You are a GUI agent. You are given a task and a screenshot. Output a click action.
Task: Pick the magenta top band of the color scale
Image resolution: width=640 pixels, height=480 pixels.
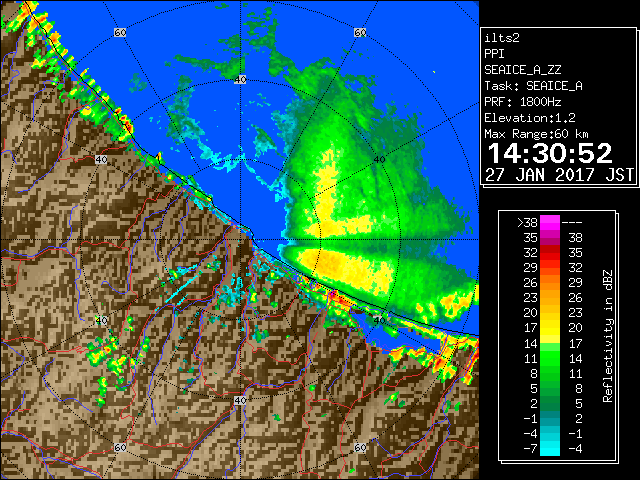(550, 223)
